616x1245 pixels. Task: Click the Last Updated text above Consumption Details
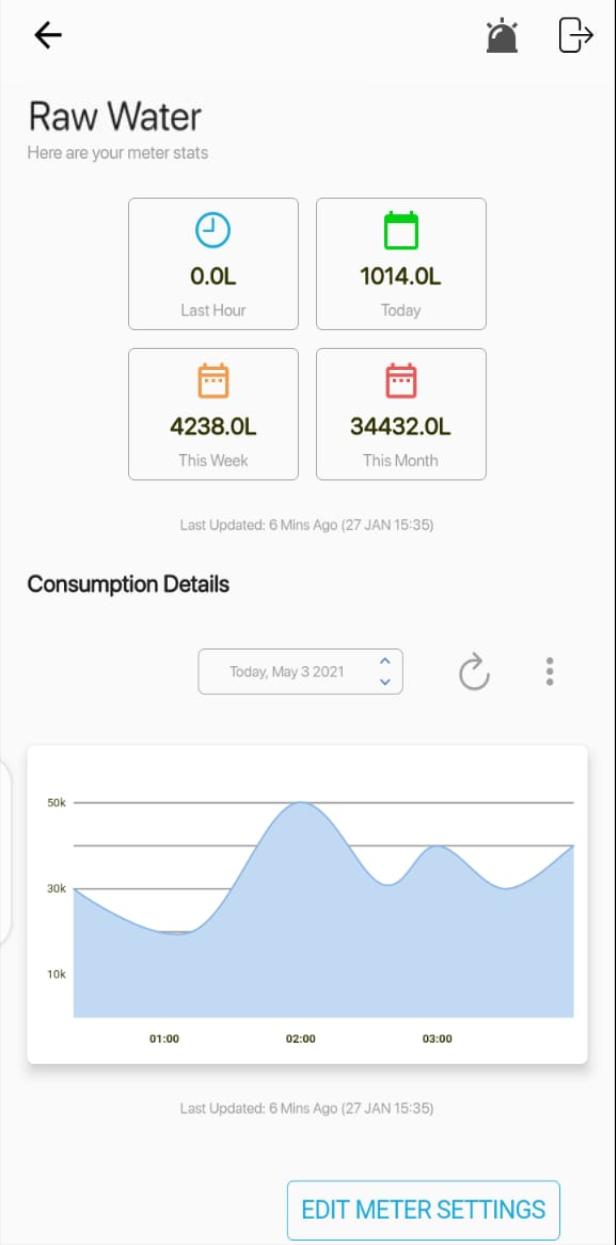306,524
